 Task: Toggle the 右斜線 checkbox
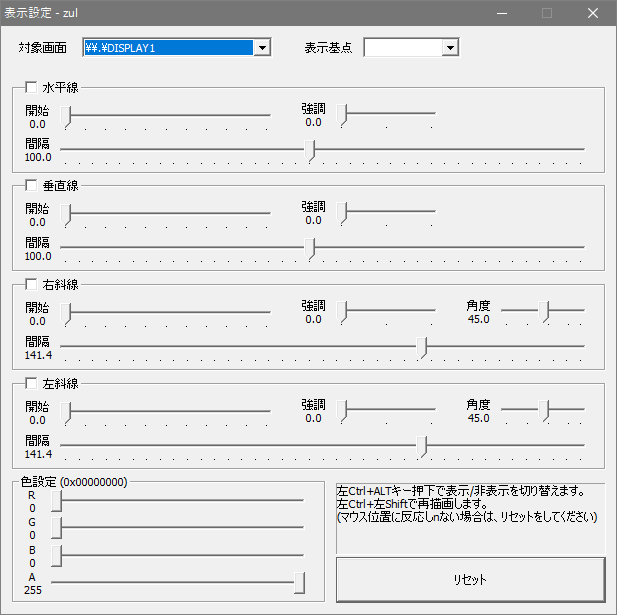pos(30,284)
